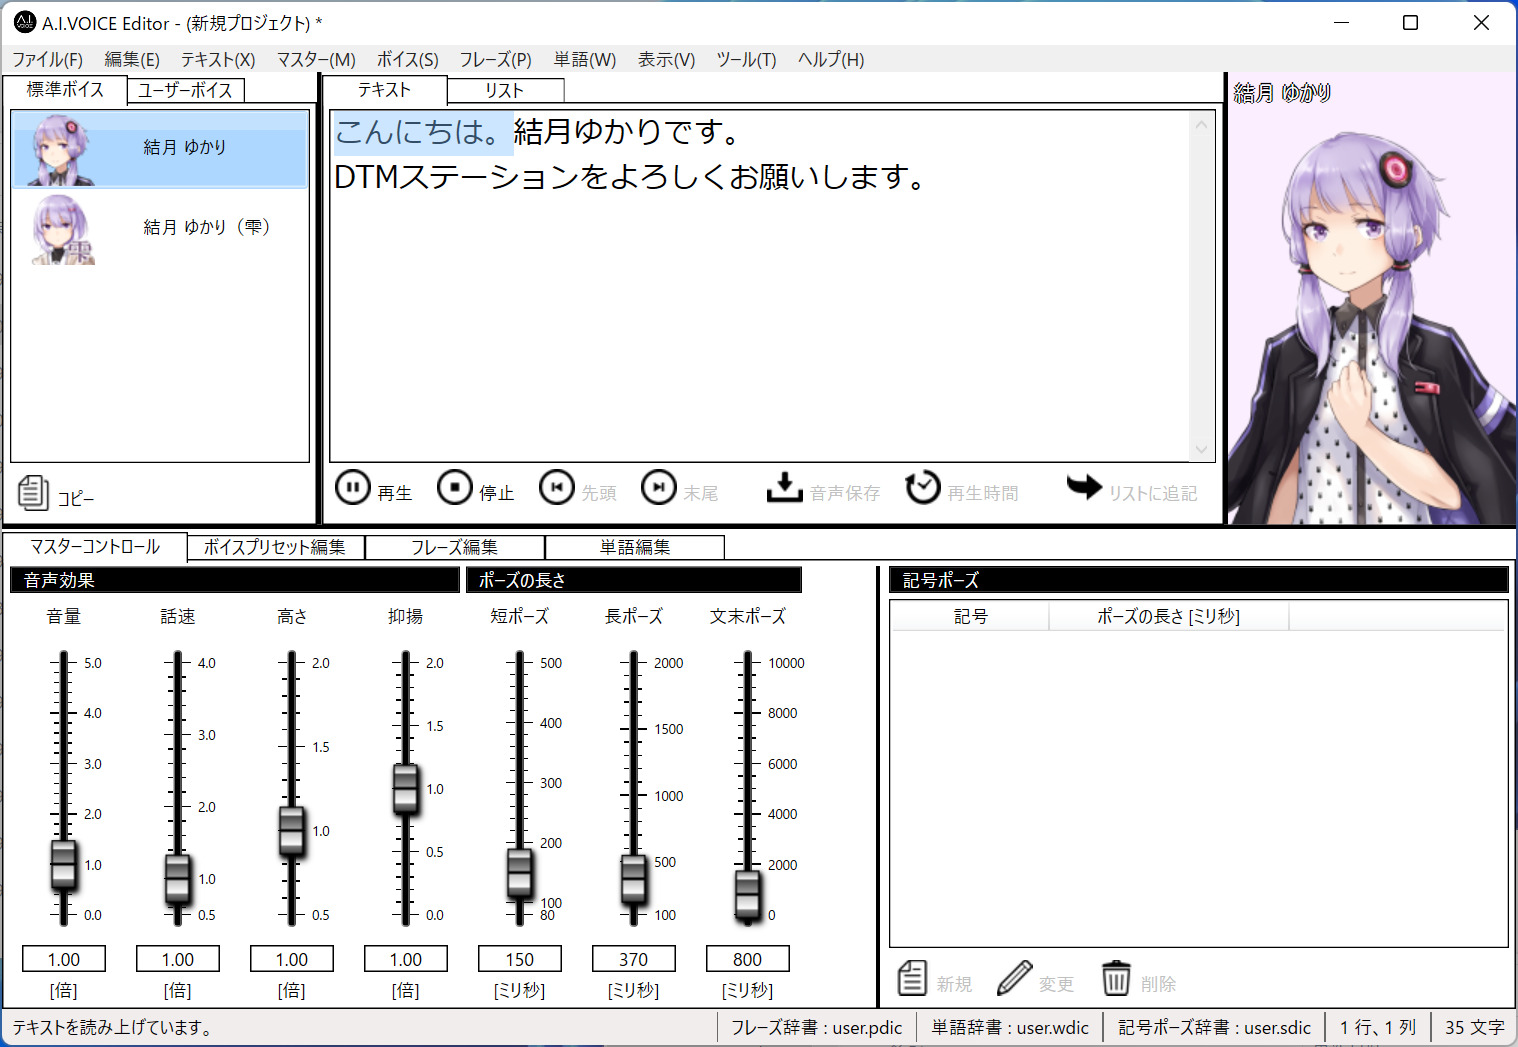
Task: Click the text editor scroll-up arrow
Action: coord(1201,125)
